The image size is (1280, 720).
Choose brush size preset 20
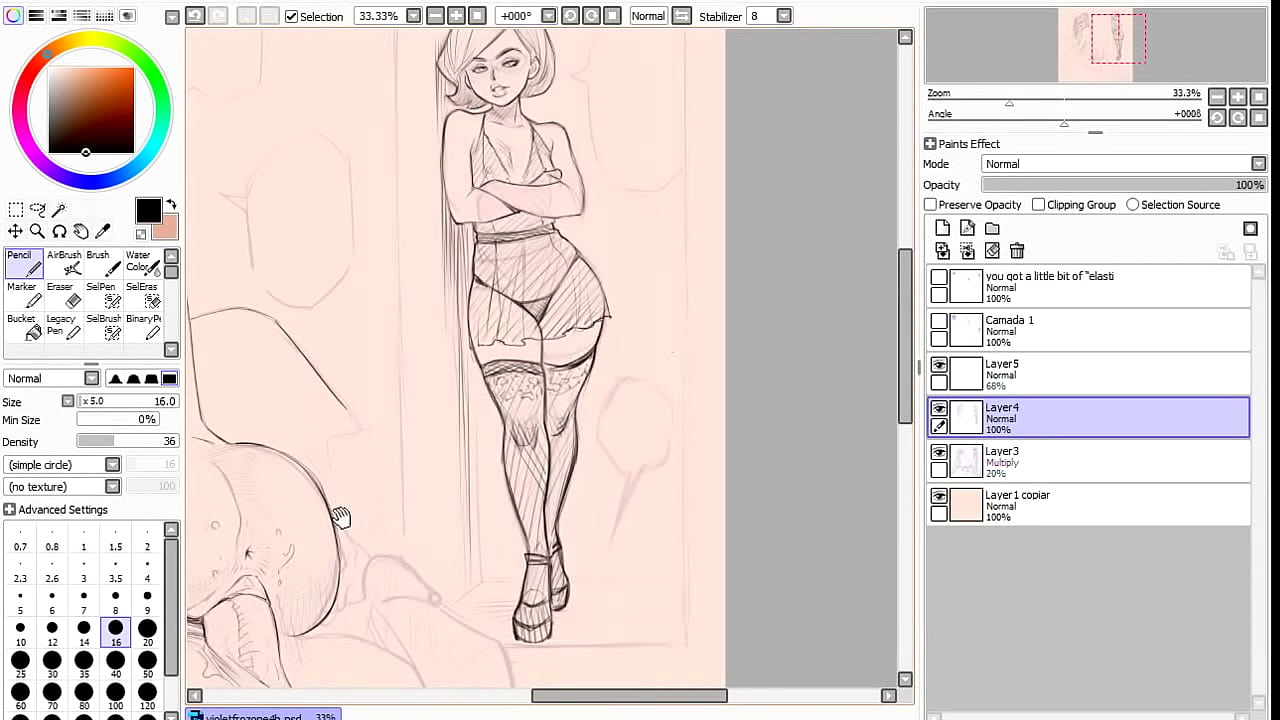147,629
